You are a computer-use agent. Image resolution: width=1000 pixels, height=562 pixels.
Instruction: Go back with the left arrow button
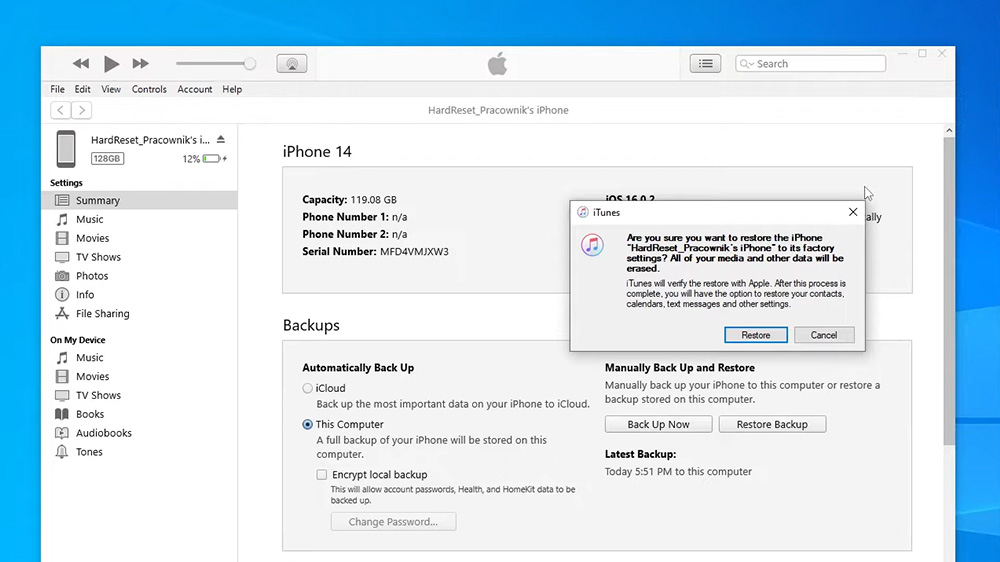click(x=61, y=110)
